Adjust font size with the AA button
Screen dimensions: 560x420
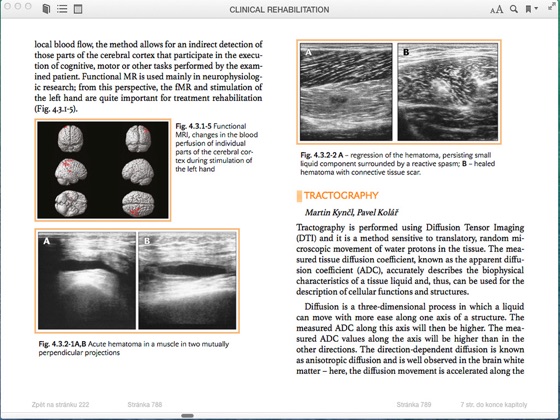coord(496,9)
